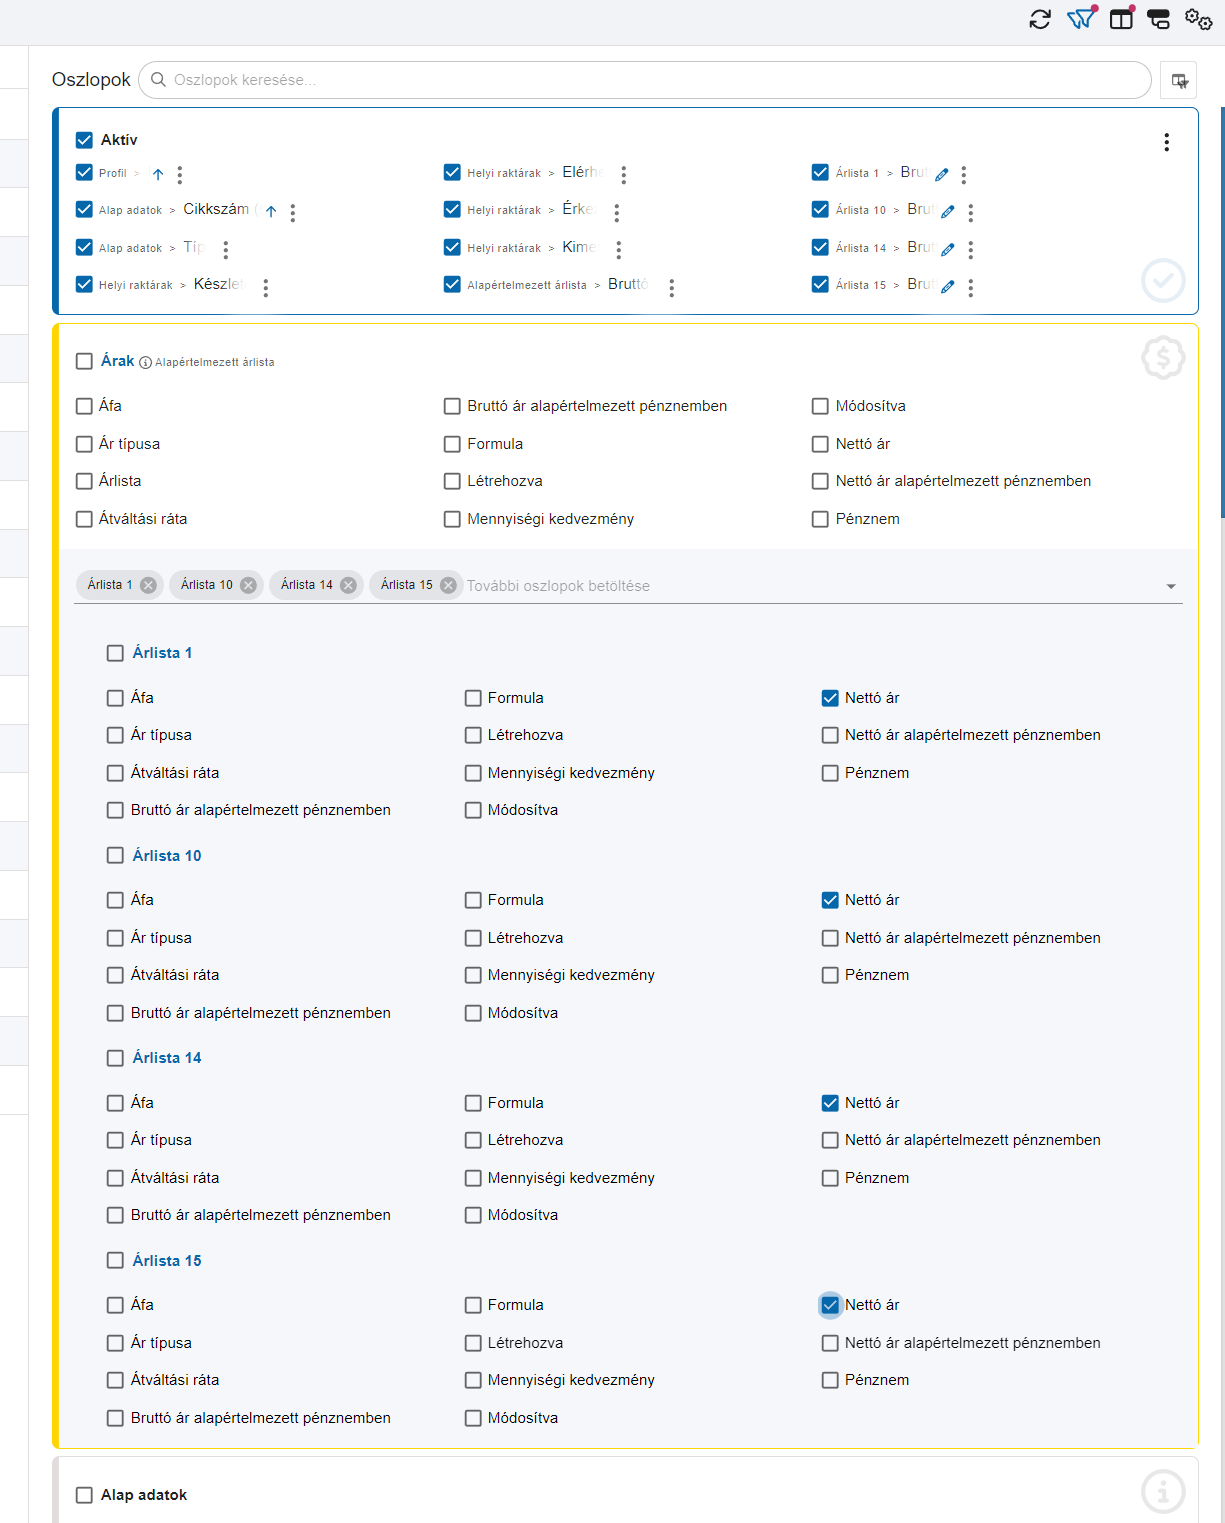The width and height of the screenshot is (1225, 1523).
Task: Open three-dot menu on active Árlista 10 row
Action: click(x=971, y=212)
